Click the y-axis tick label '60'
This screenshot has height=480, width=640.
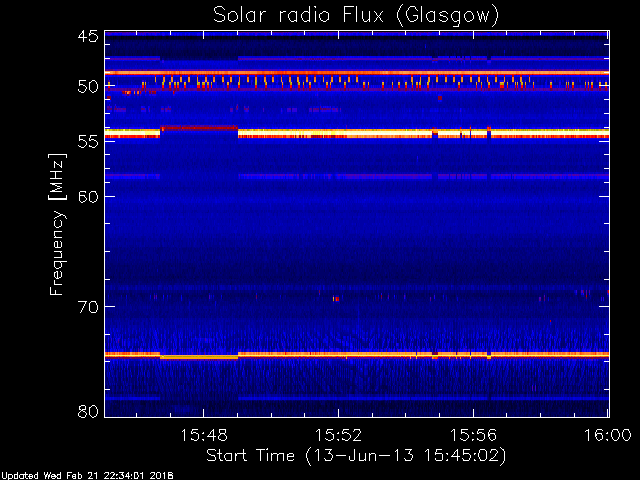(x=88, y=196)
